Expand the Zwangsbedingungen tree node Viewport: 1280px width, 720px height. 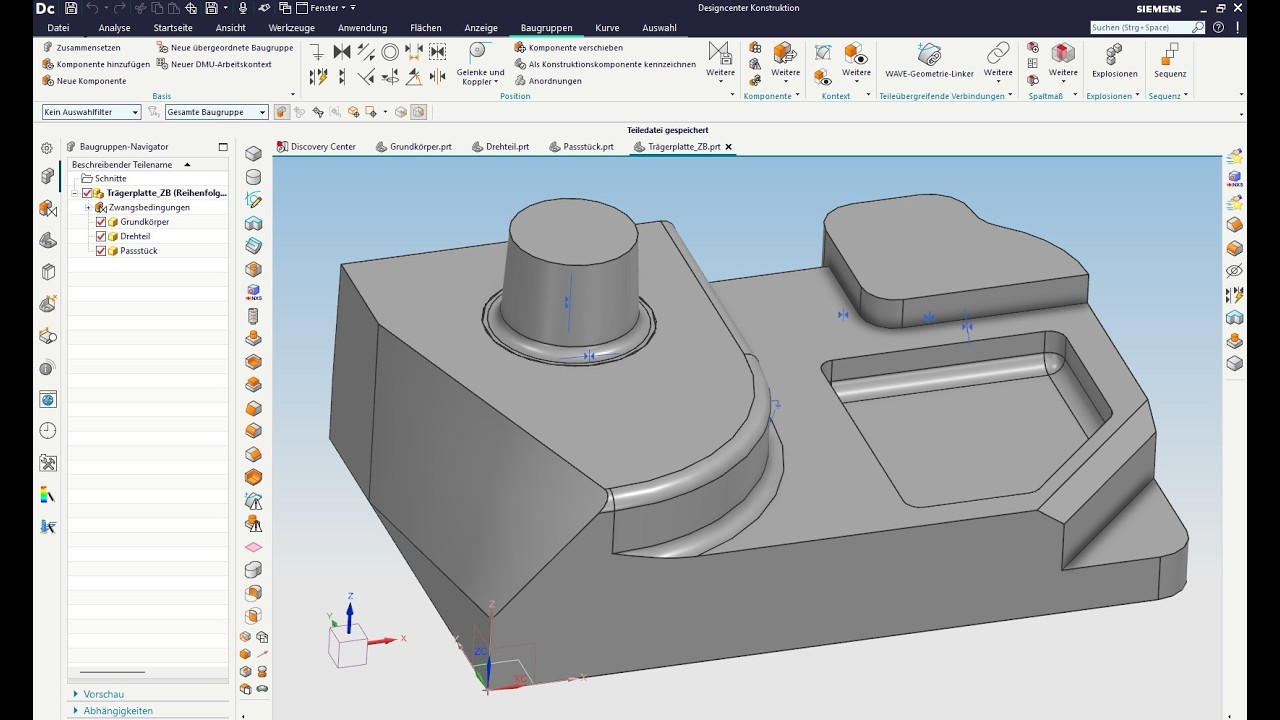point(88,208)
